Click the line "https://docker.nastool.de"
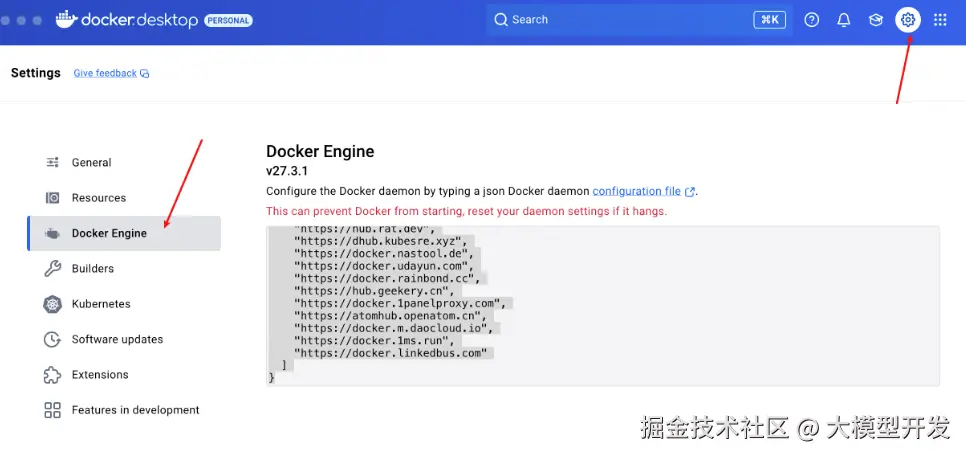966x457 pixels. tap(384, 254)
